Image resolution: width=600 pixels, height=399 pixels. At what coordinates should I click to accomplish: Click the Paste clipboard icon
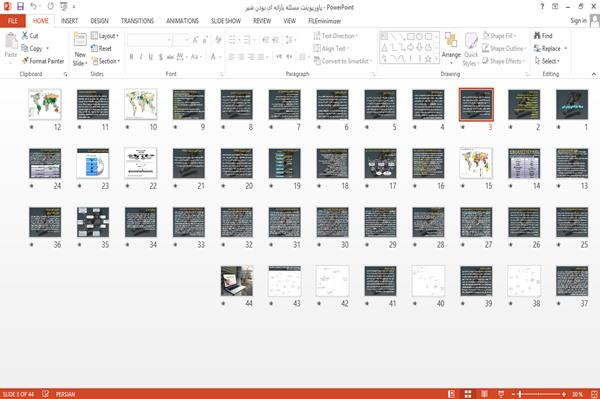click(x=11, y=41)
